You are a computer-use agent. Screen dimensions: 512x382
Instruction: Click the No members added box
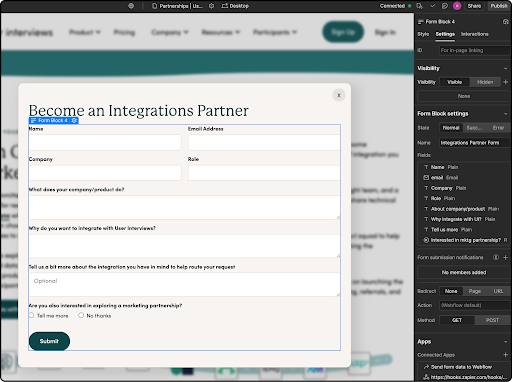[464, 272]
